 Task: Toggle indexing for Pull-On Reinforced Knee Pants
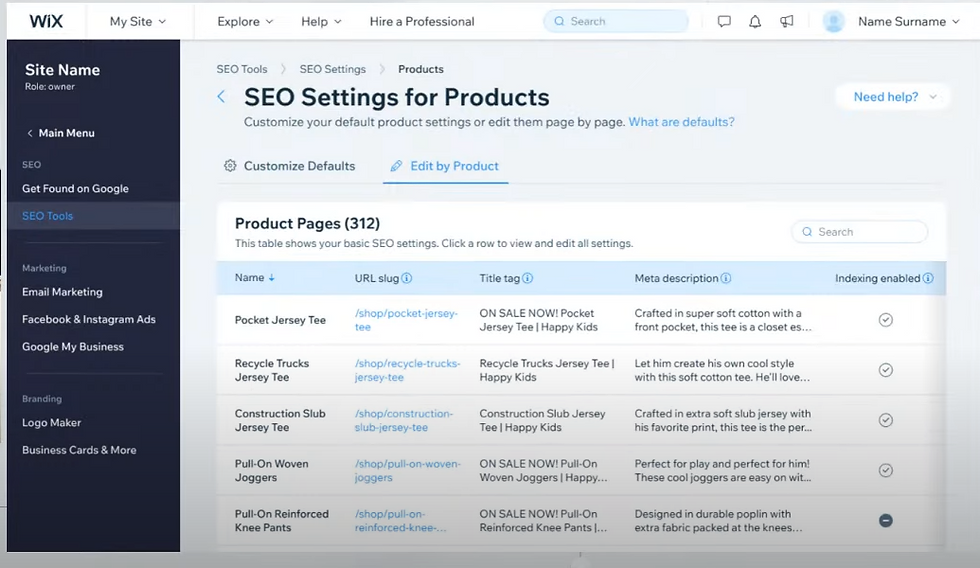[x=886, y=521]
